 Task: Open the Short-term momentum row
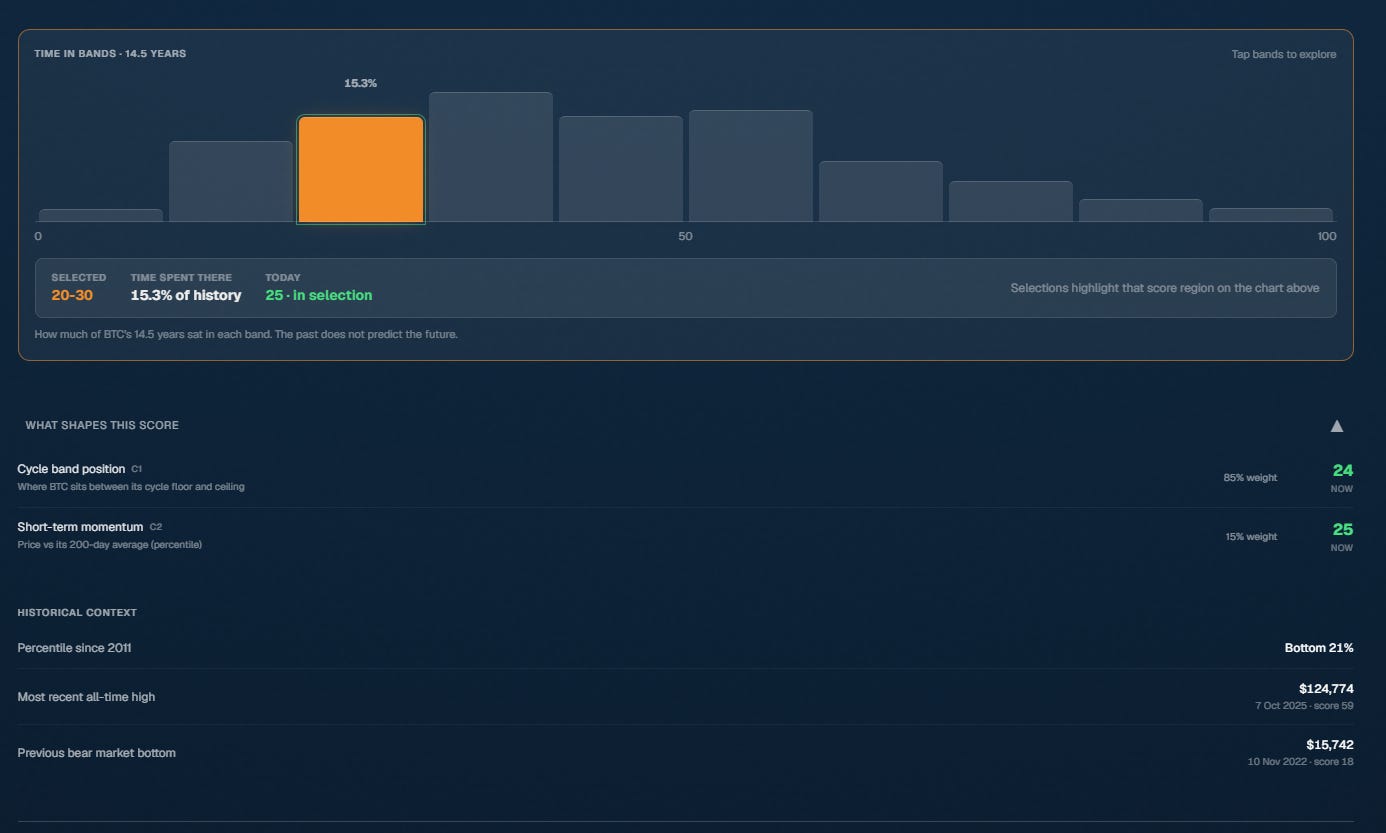pos(685,536)
